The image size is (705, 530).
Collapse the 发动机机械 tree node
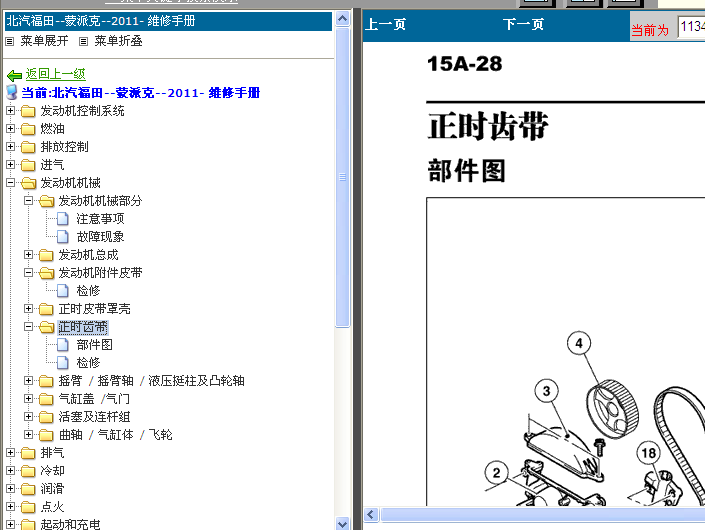pos(10,183)
